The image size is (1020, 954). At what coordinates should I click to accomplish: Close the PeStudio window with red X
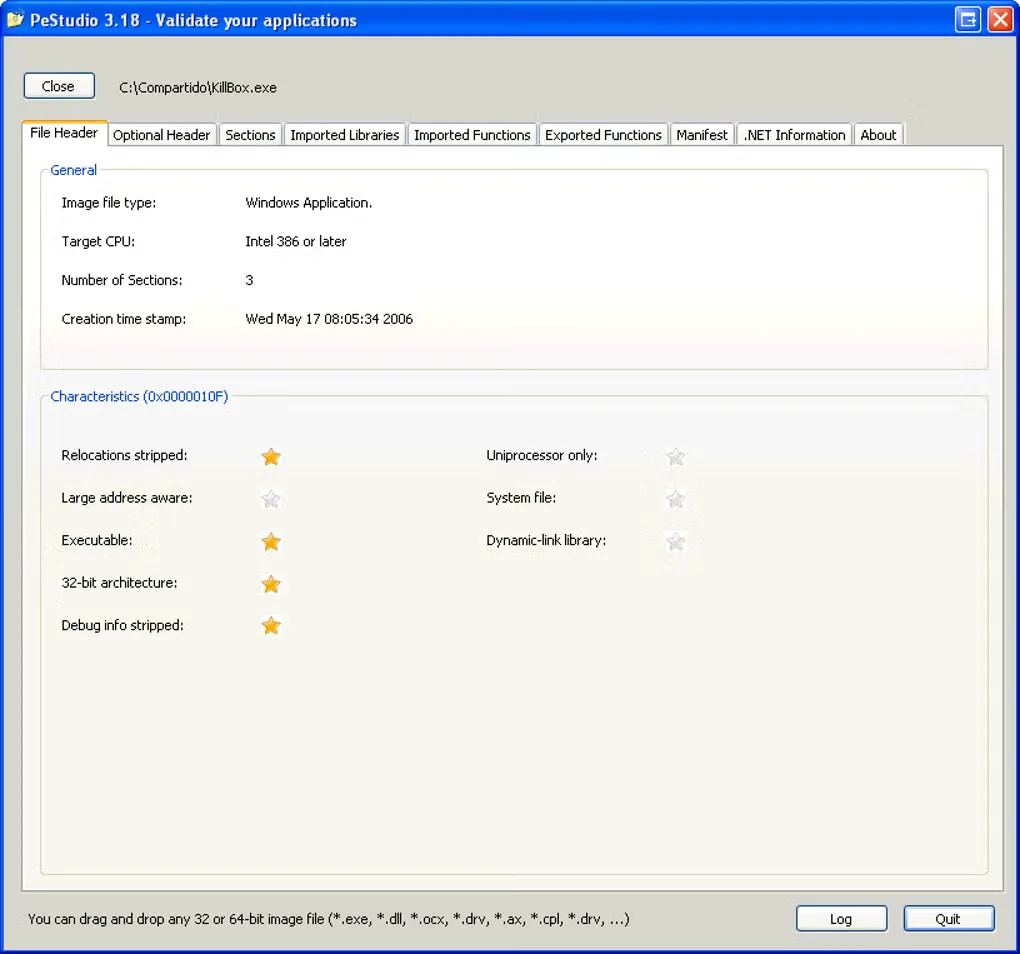click(1000, 20)
